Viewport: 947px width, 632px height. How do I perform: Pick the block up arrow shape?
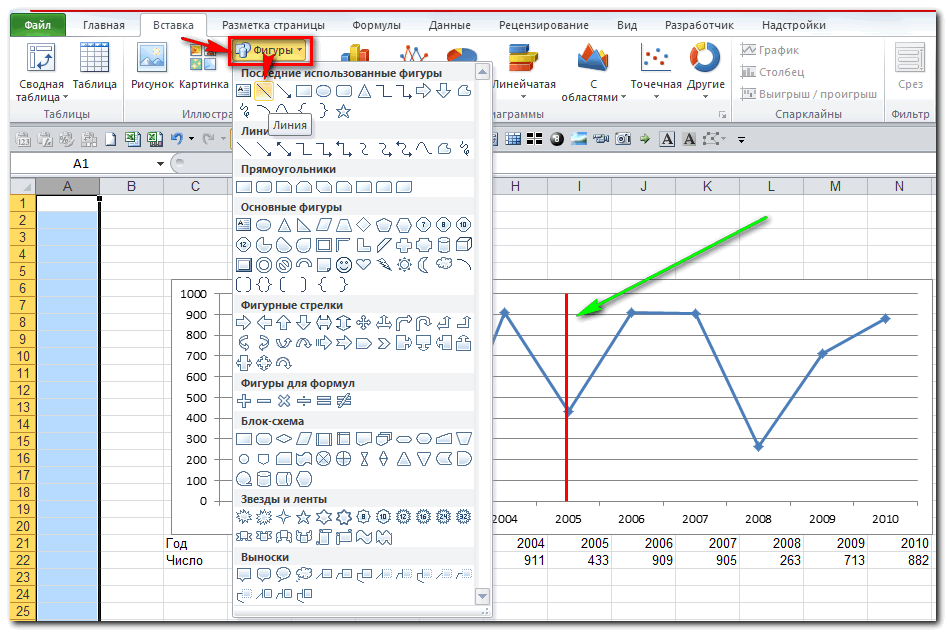click(283, 323)
